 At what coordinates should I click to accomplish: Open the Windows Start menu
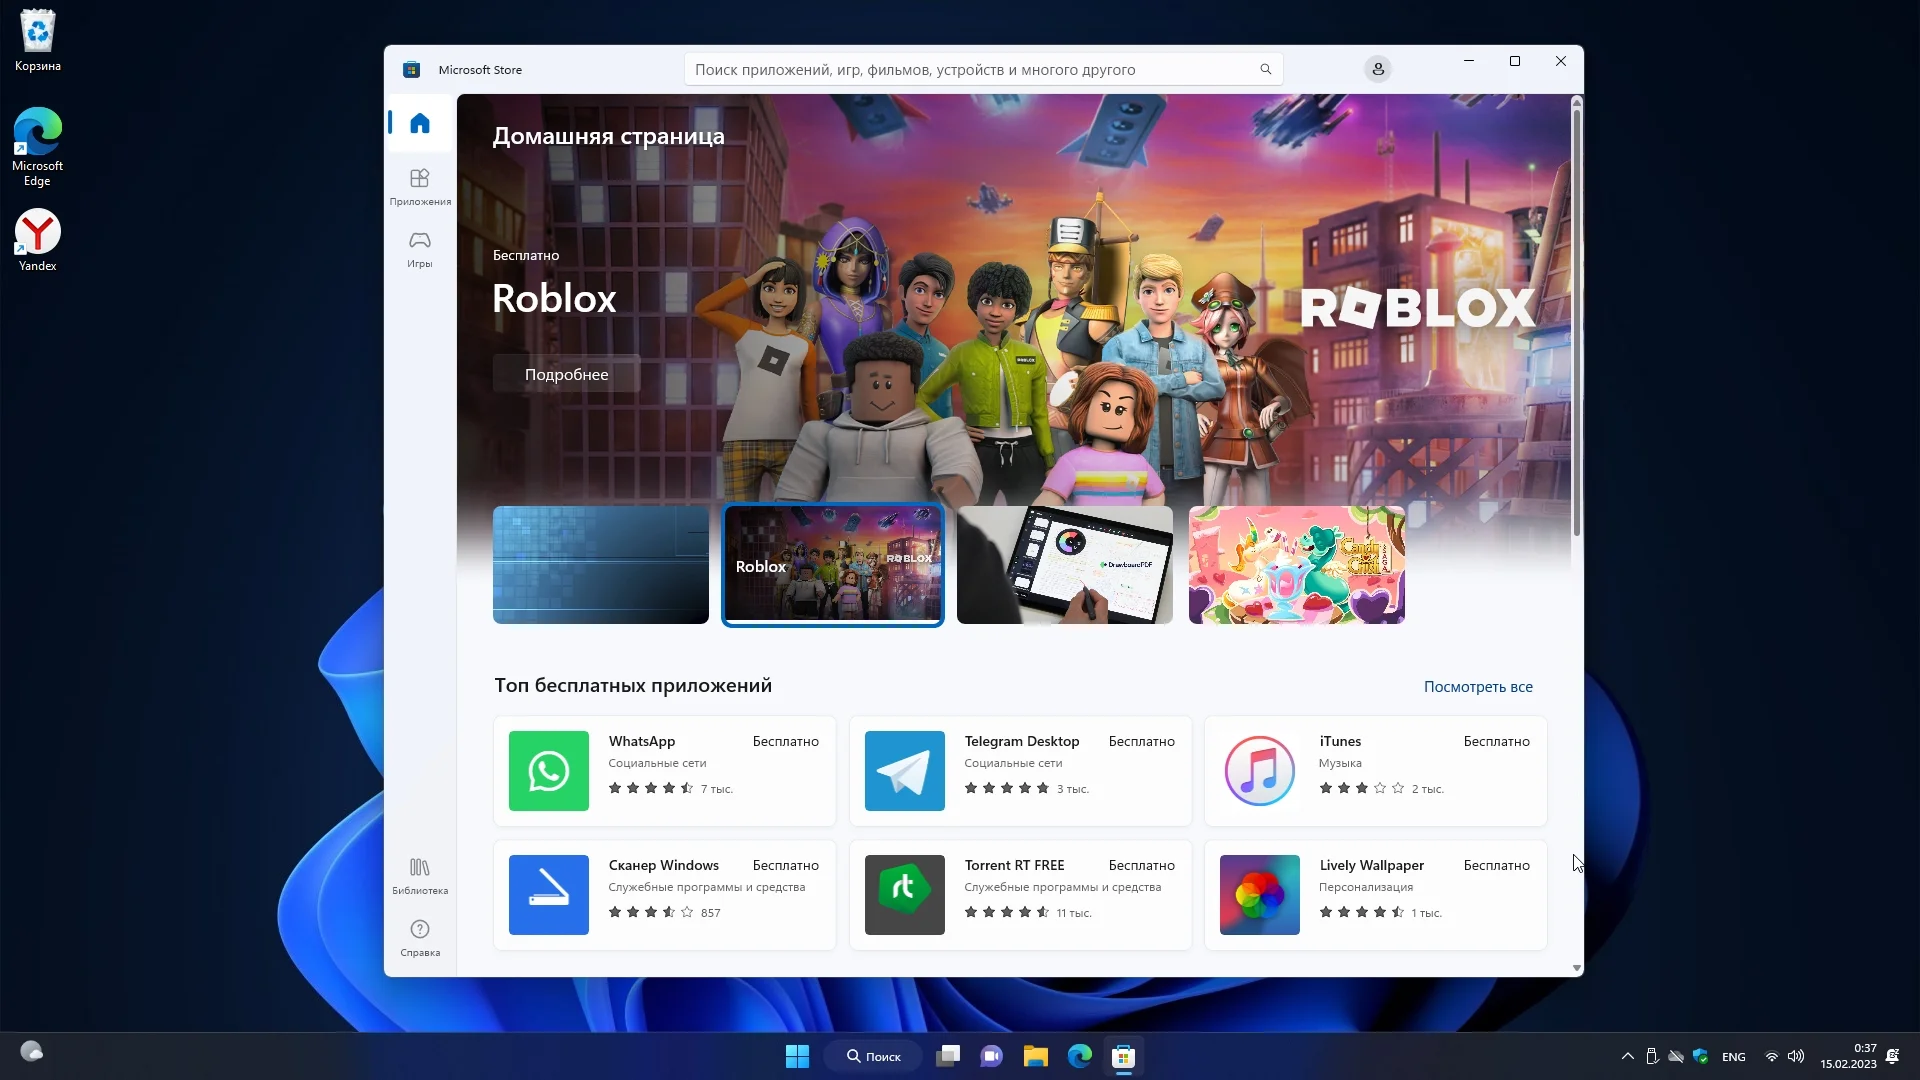797,1056
